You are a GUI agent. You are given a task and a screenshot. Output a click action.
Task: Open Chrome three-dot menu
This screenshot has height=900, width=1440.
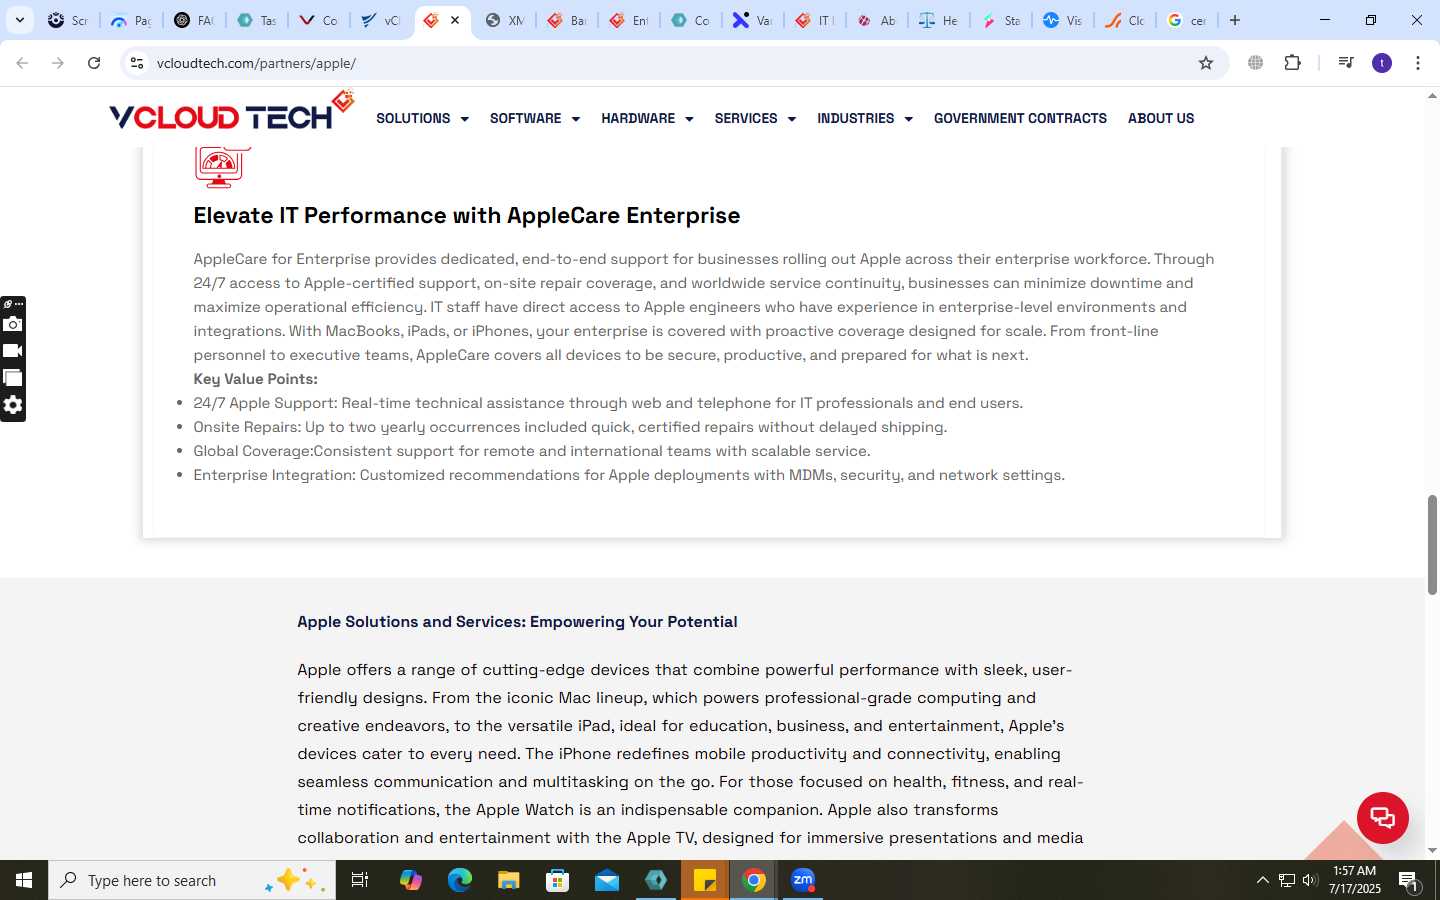(1418, 63)
